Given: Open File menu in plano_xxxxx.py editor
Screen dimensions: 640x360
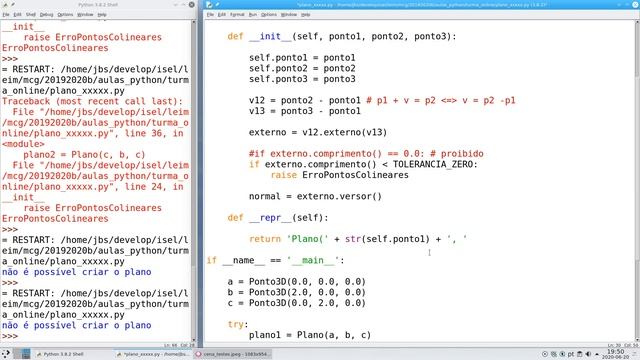Looking at the screenshot, I should 210,15.
